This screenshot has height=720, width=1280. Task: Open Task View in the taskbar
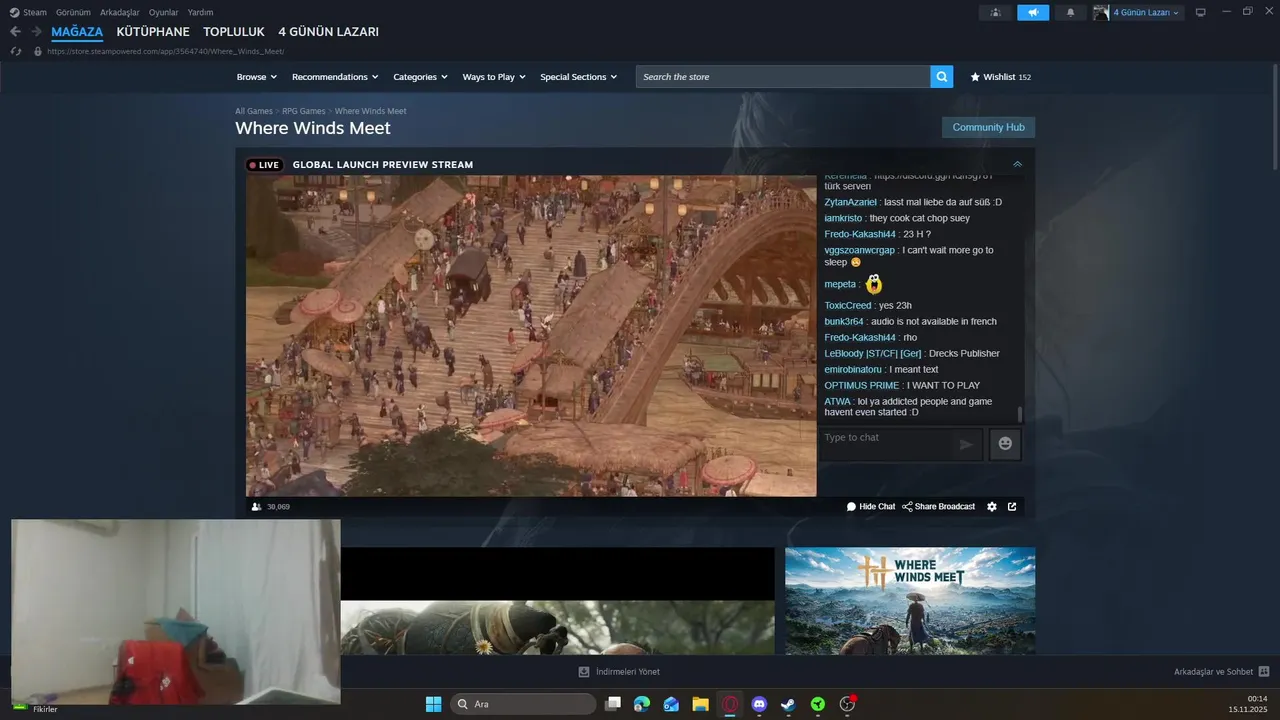click(613, 704)
